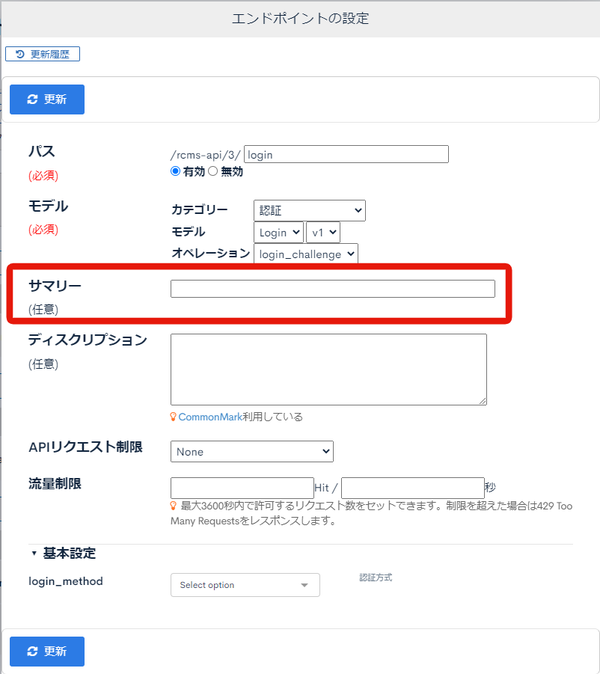Viewport: 600px width, 674px height.
Task: Click the bottom 更新 update button
Action: click(47, 651)
